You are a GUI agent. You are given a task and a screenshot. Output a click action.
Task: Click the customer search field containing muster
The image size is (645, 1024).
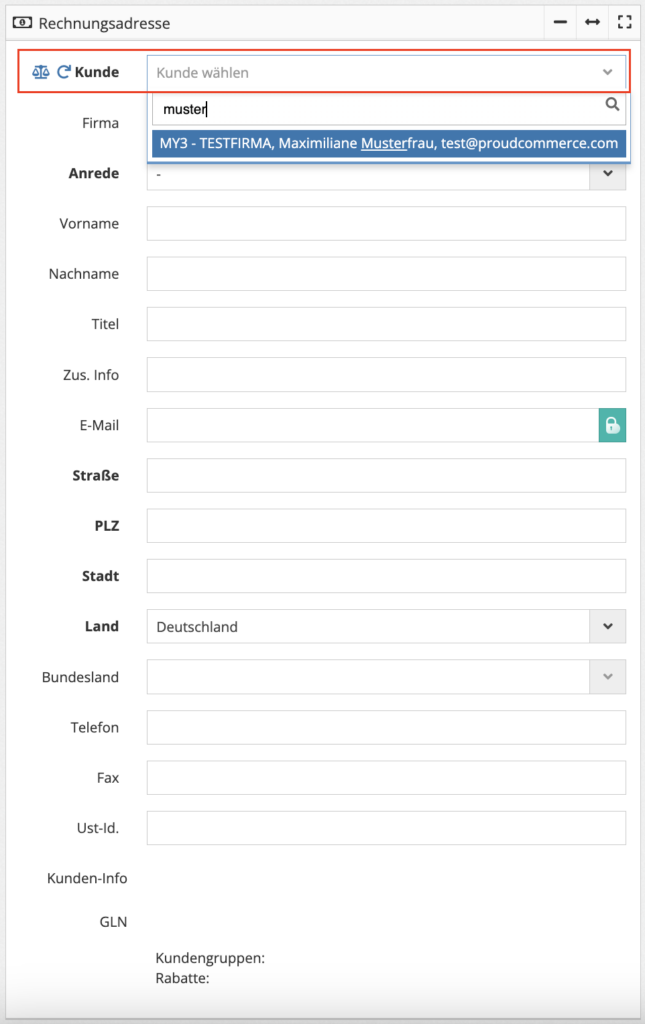pos(389,108)
